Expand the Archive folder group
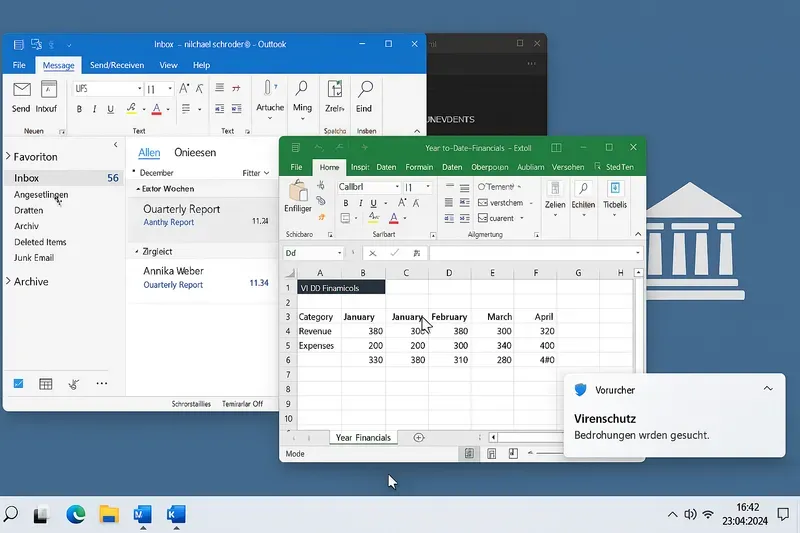This screenshot has width=800, height=533. pos(8,281)
